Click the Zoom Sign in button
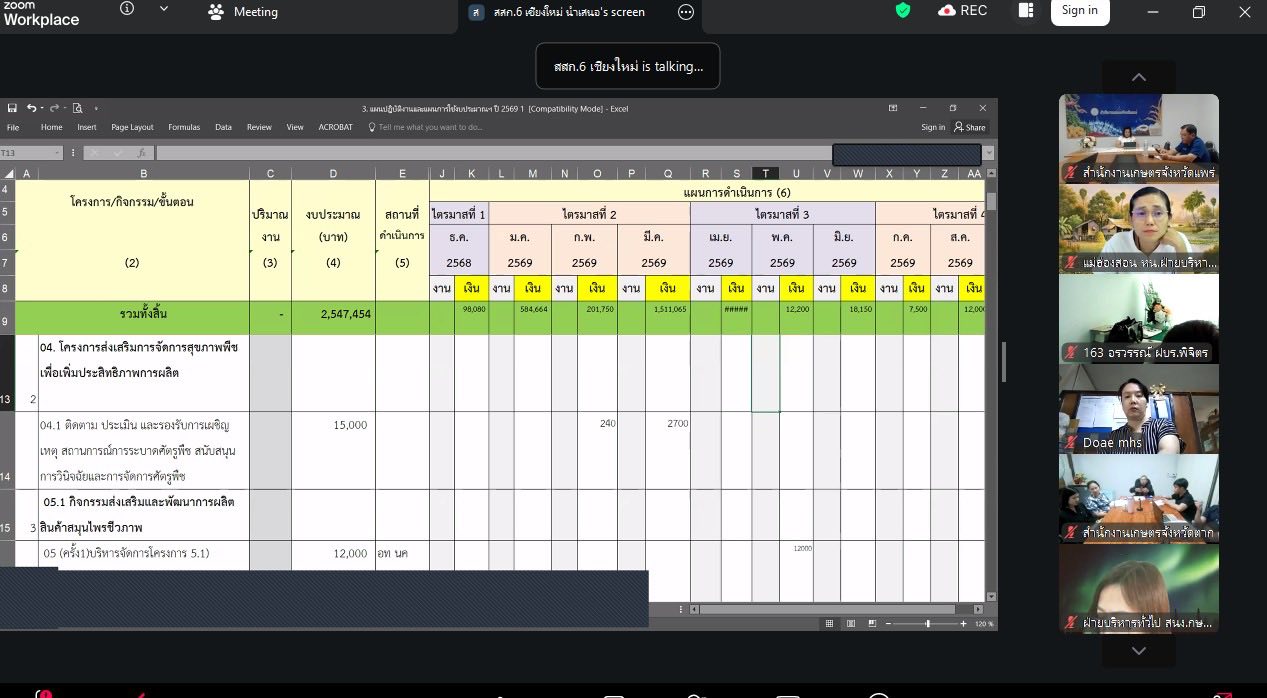The width and height of the screenshot is (1267, 698). point(1079,11)
